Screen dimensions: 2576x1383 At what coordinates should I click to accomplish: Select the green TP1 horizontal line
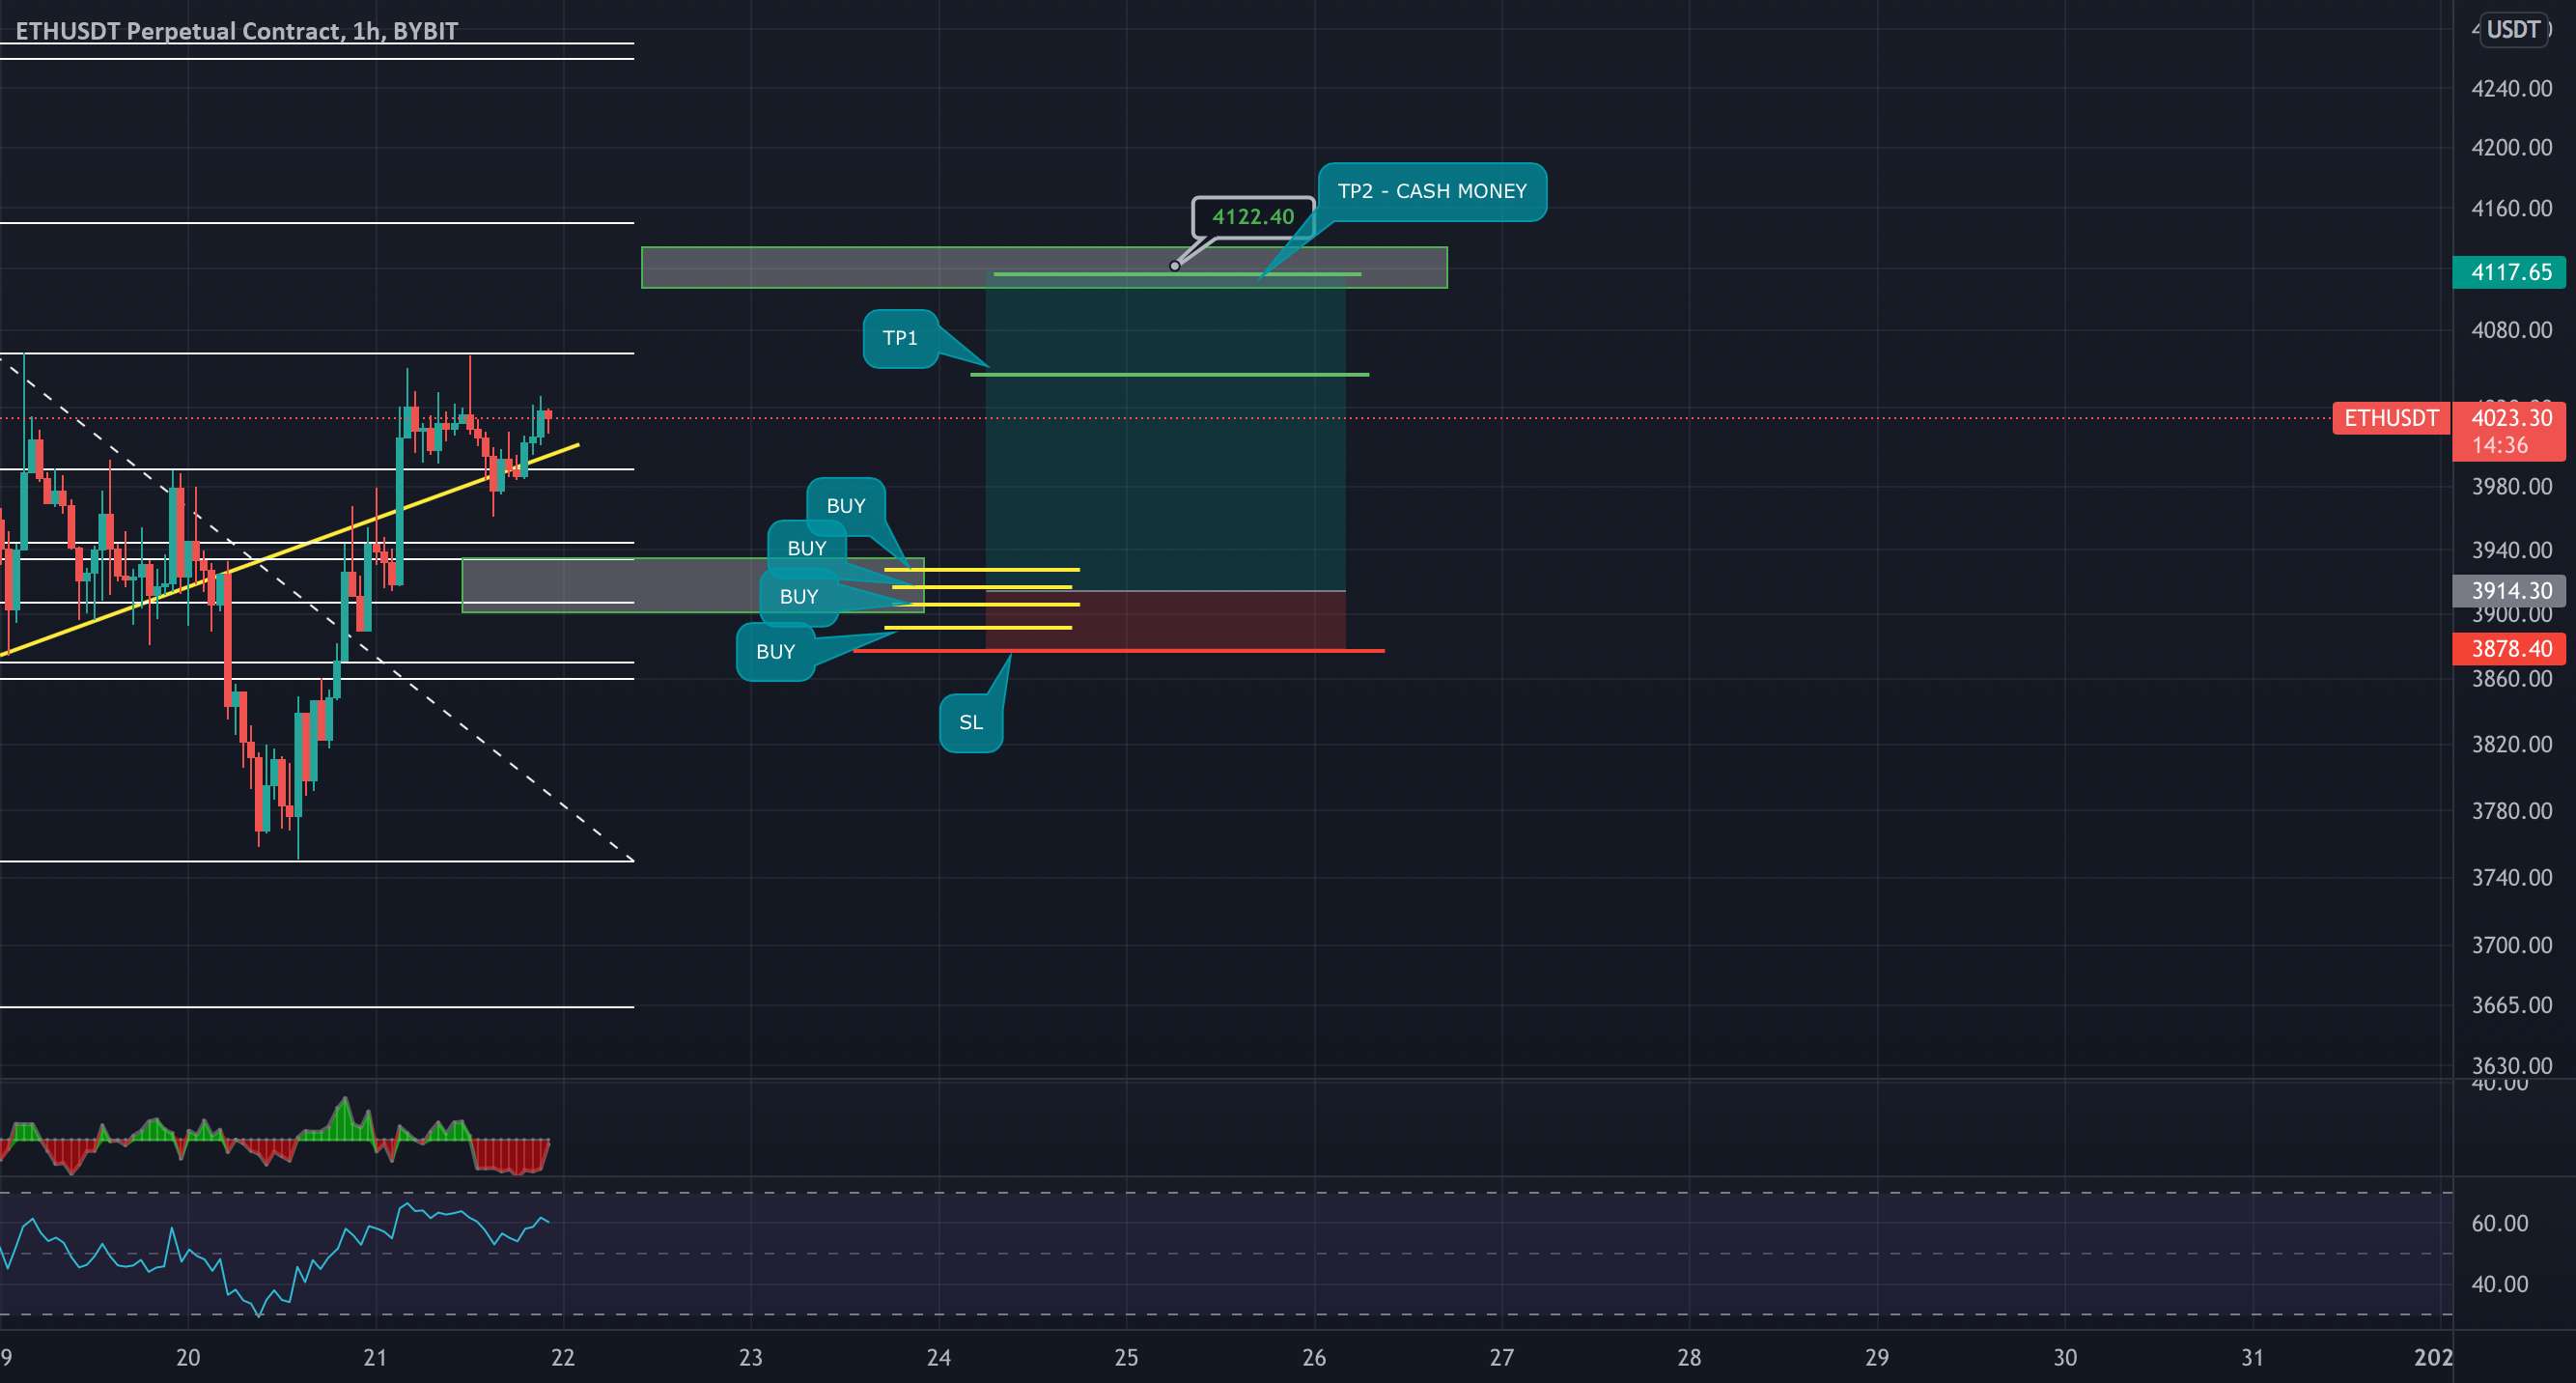(x=1169, y=374)
